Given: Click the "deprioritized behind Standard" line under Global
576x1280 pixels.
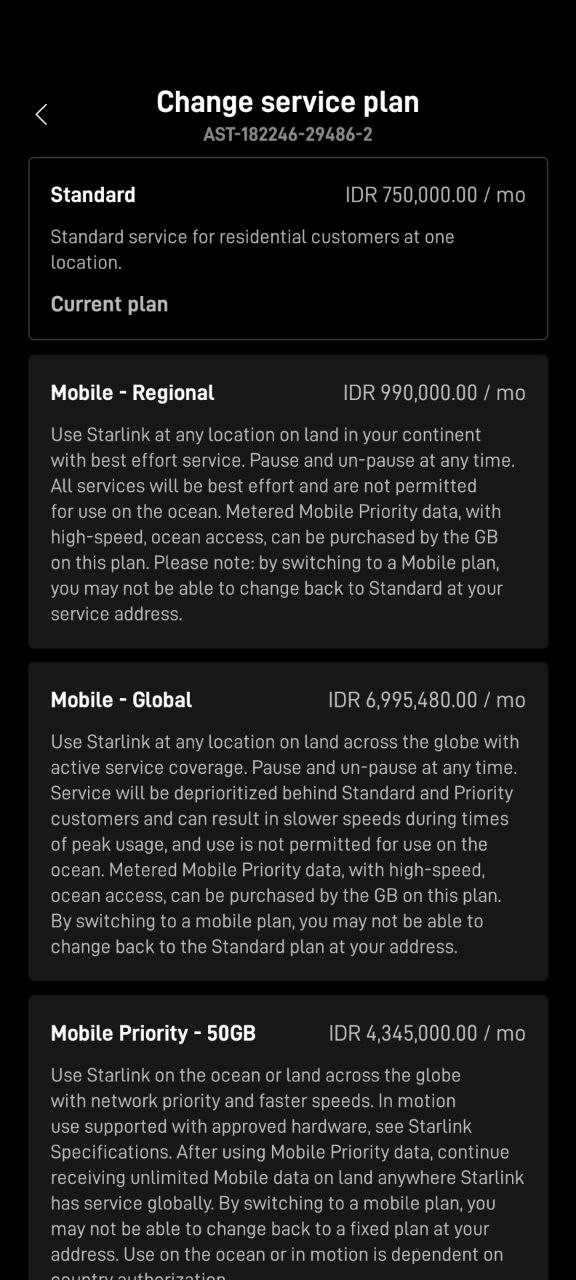Looking at the screenshot, I should (x=282, y=793).
